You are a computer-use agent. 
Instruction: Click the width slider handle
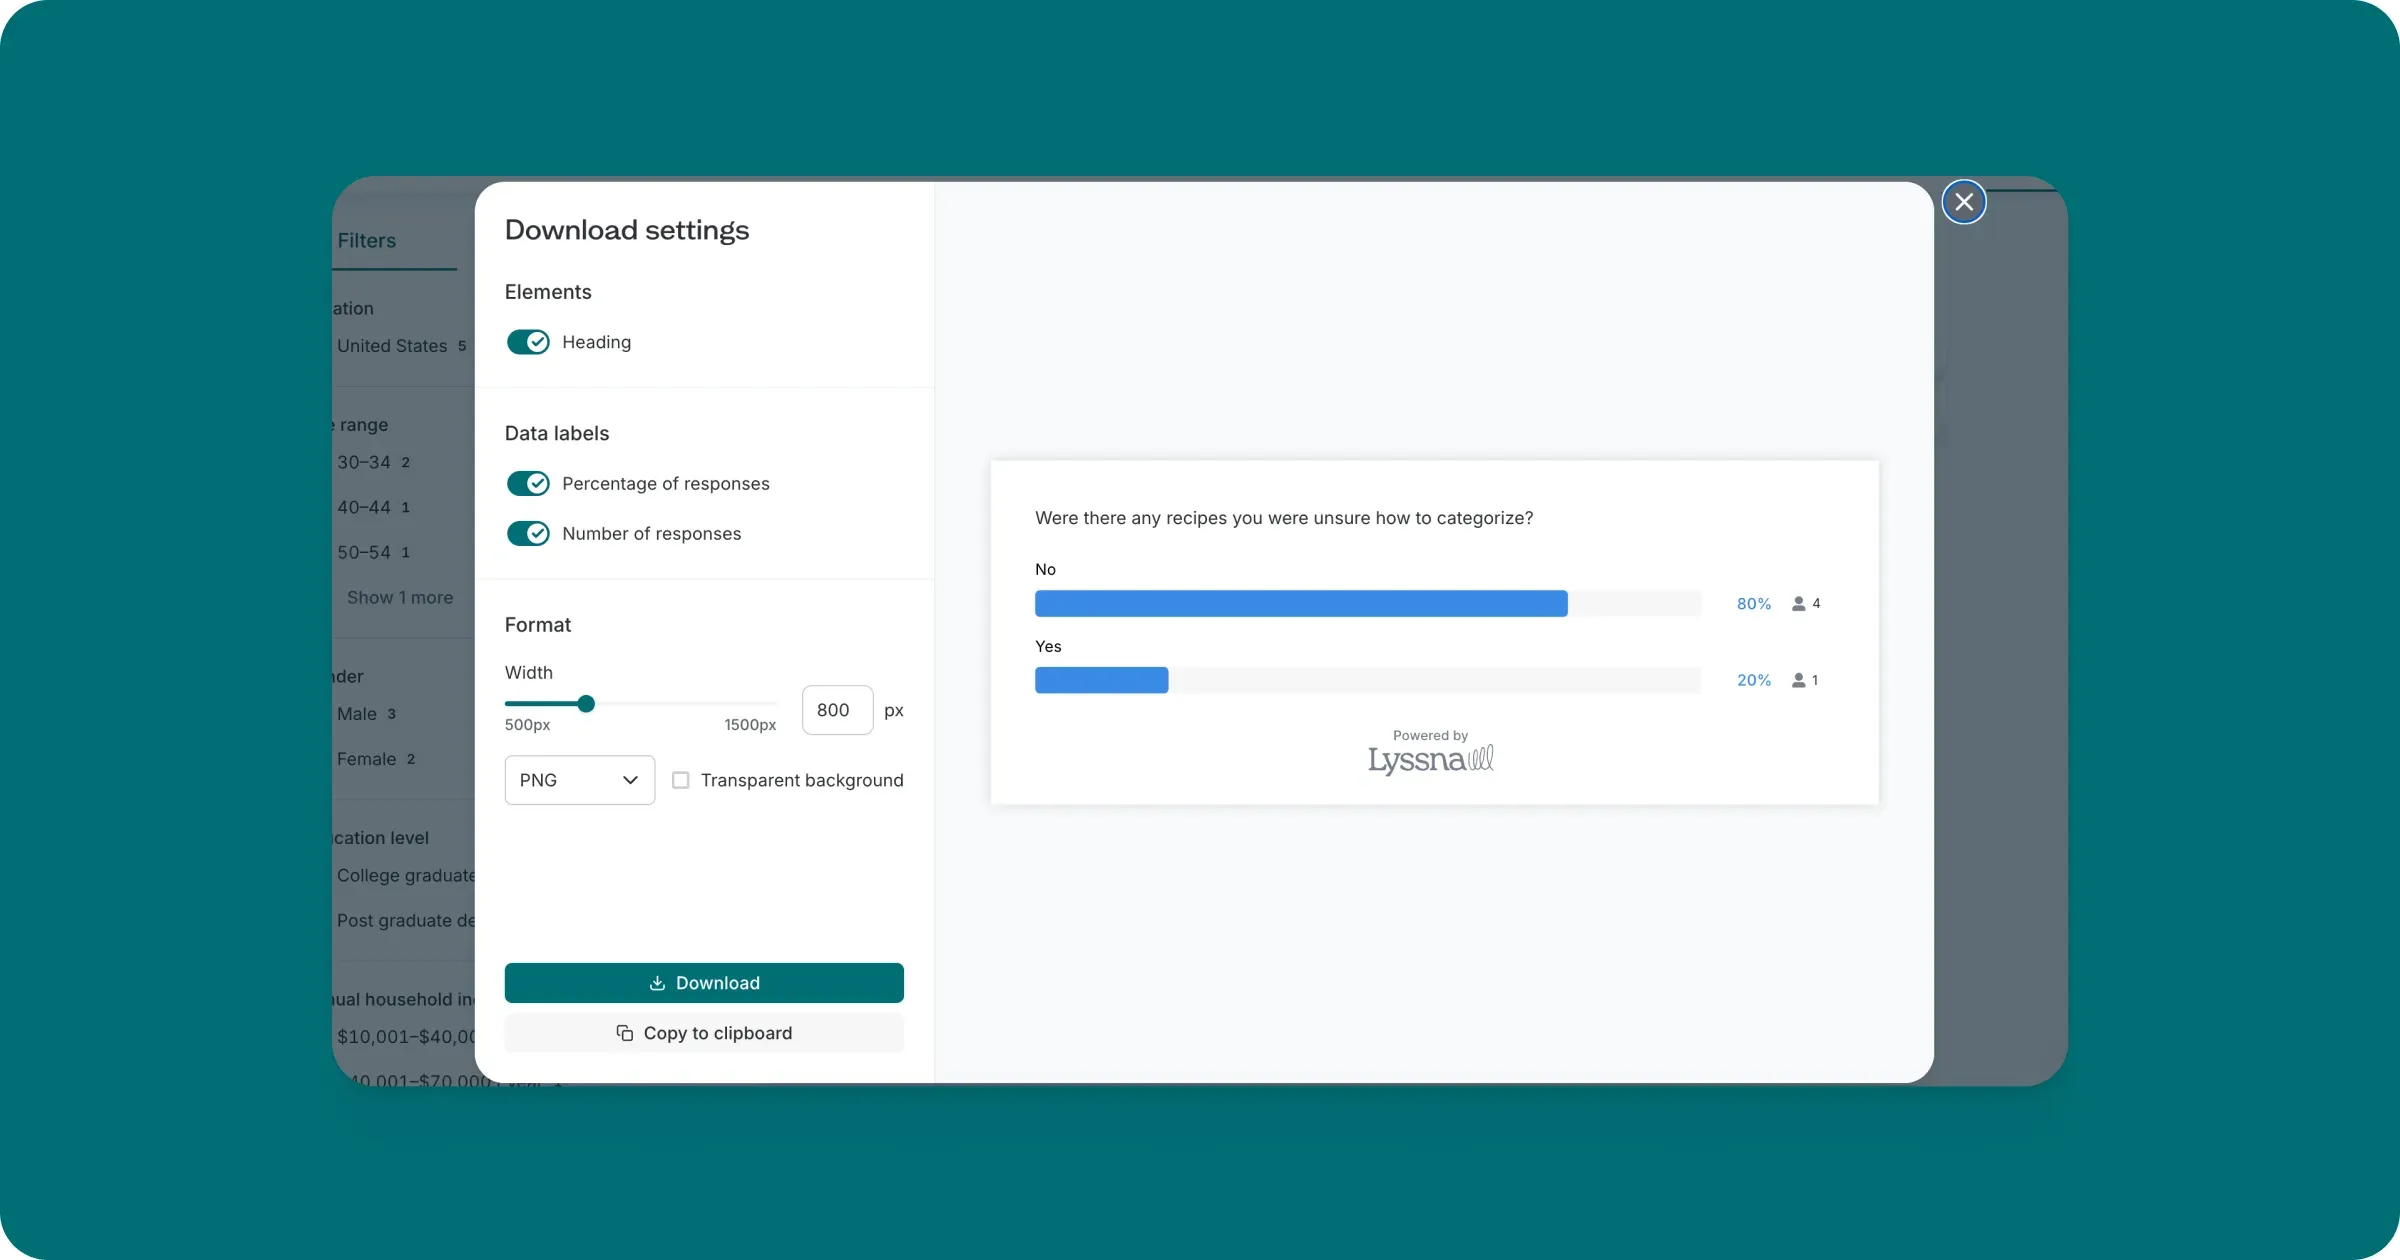coord(586,704)
